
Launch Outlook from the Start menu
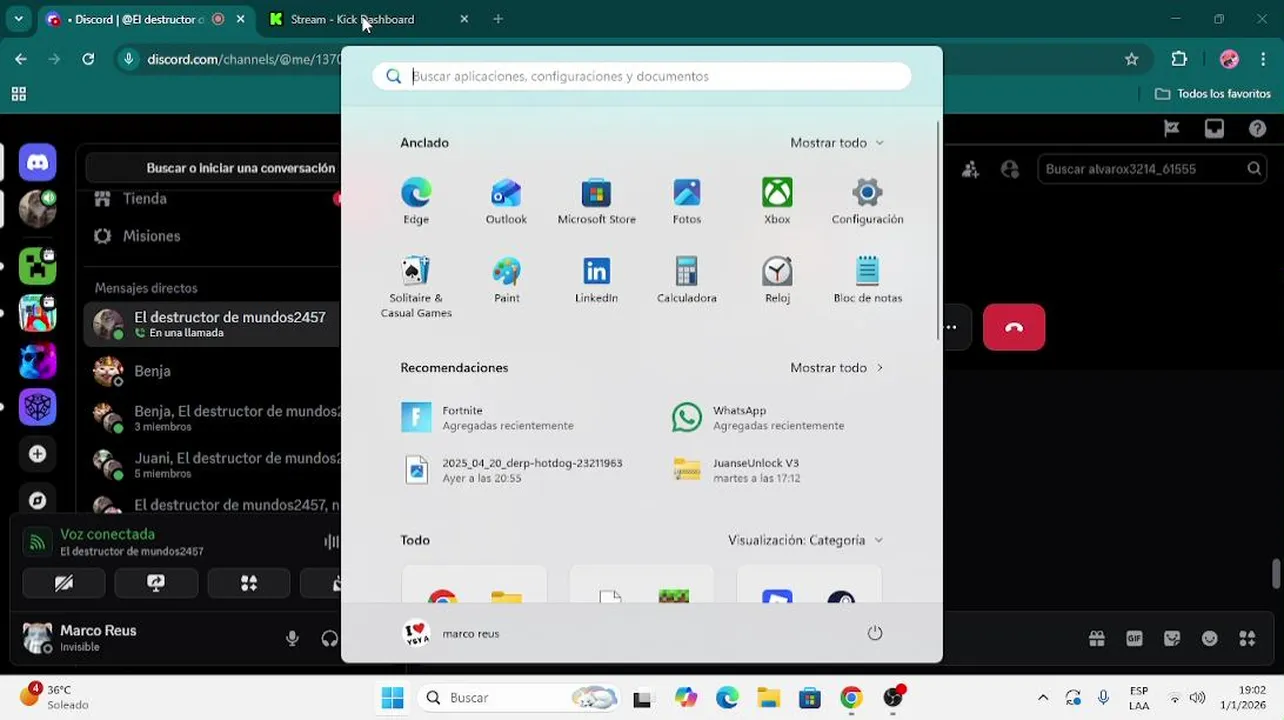click(506, 200)
